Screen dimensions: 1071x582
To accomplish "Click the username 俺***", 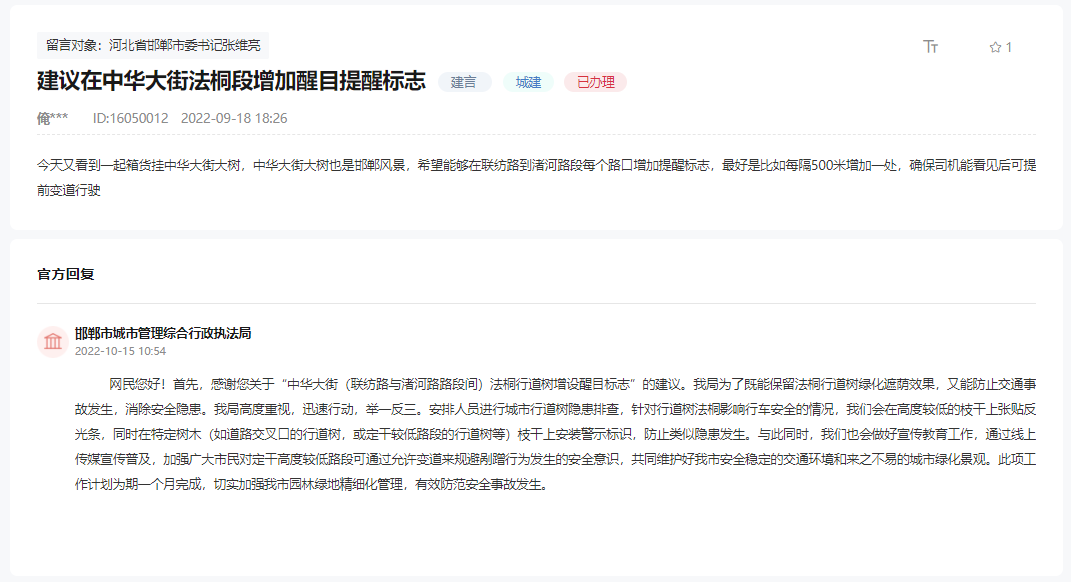I will coord(53,118).
